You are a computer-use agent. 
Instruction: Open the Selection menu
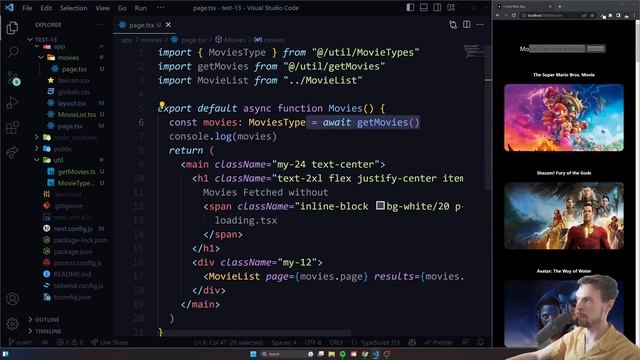(73, 8)
